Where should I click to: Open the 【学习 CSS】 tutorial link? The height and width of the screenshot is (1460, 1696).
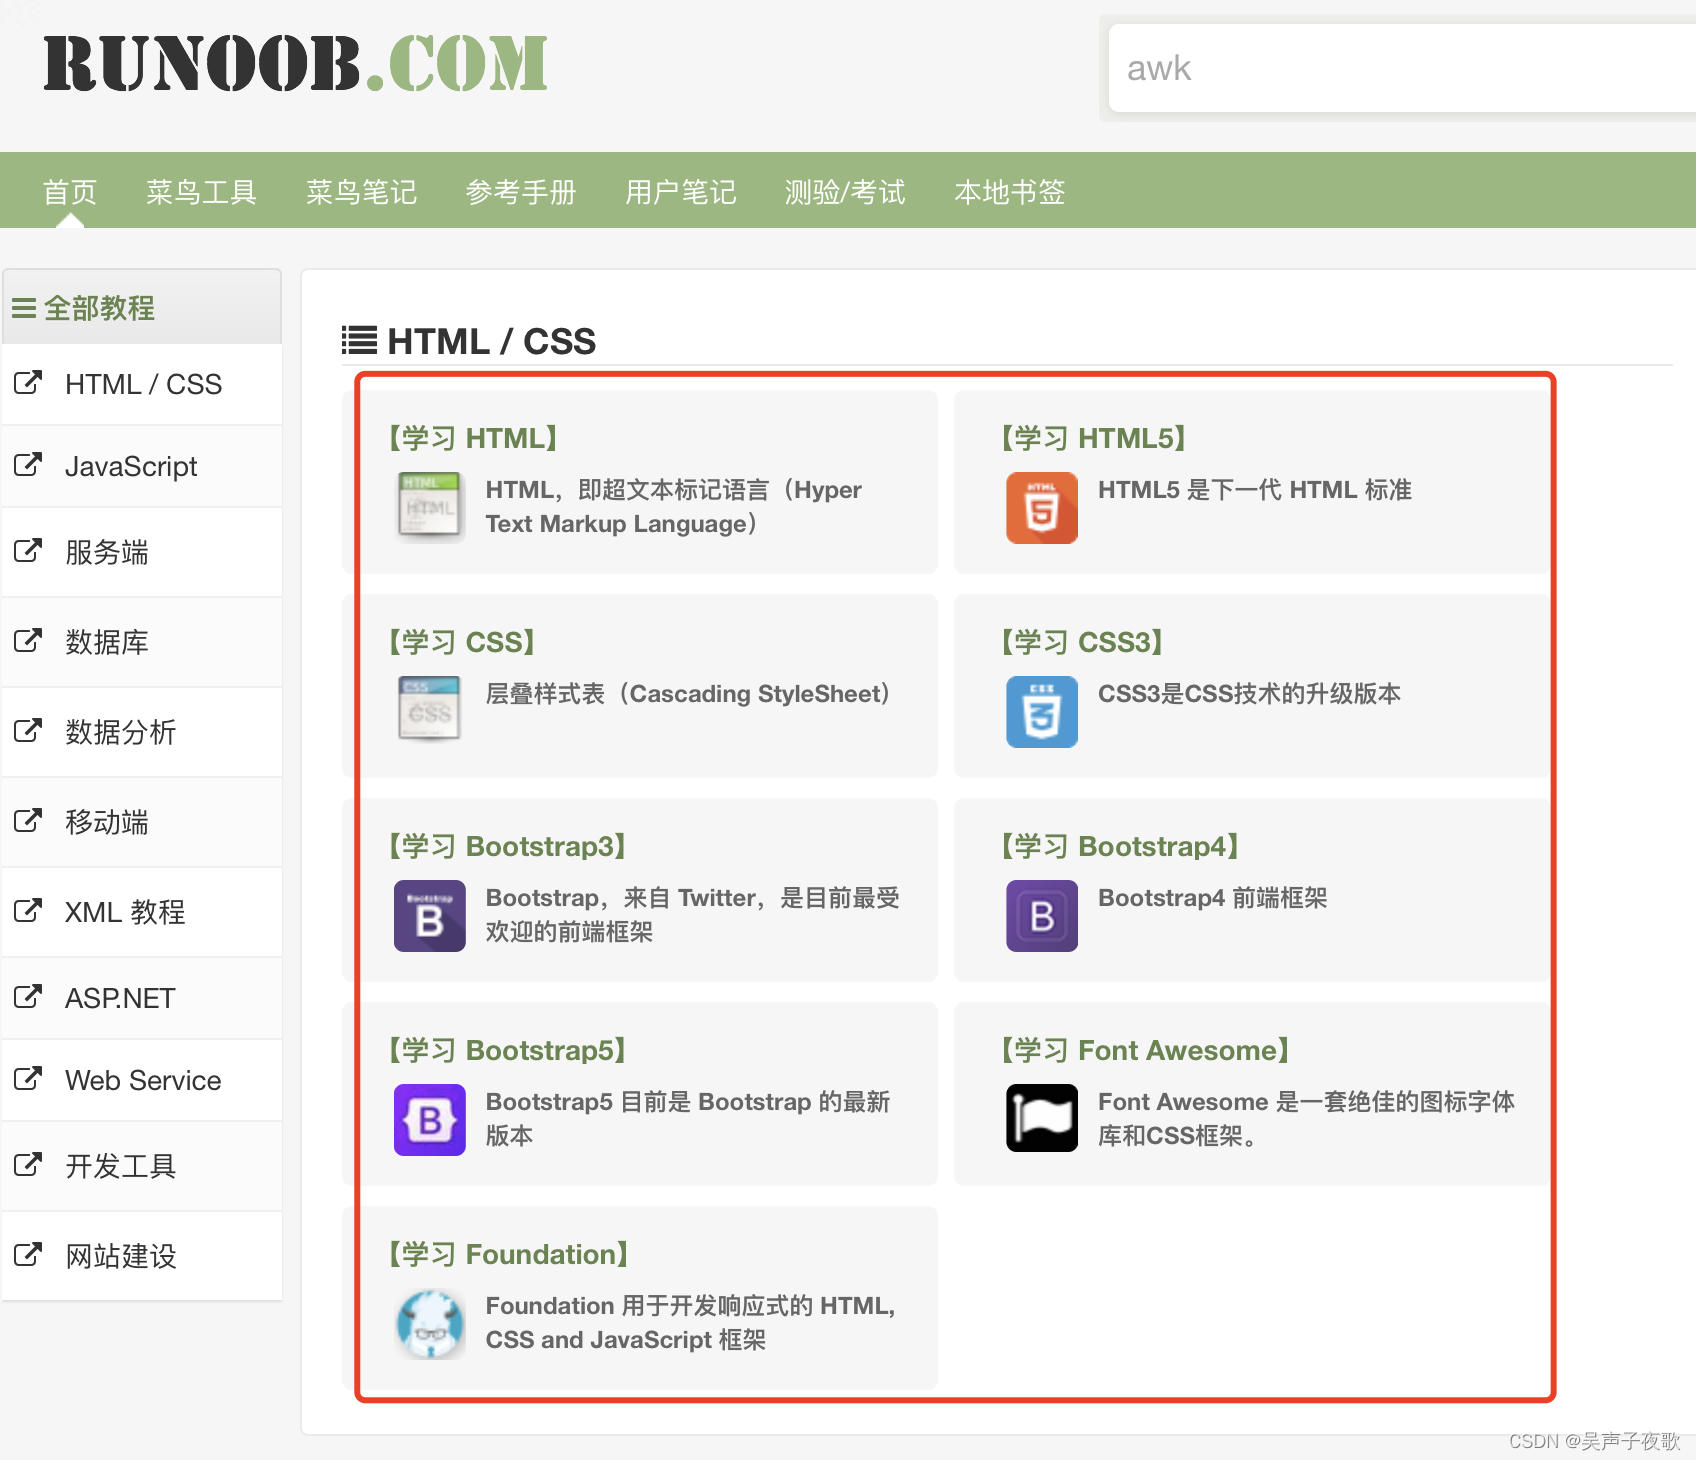click(462, 642)
